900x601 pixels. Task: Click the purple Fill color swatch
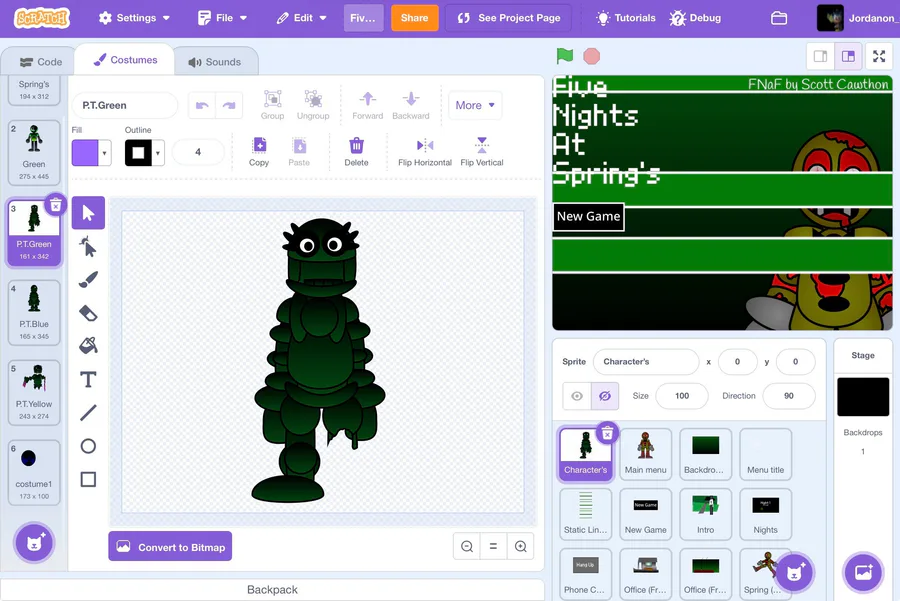pos(85,153)
